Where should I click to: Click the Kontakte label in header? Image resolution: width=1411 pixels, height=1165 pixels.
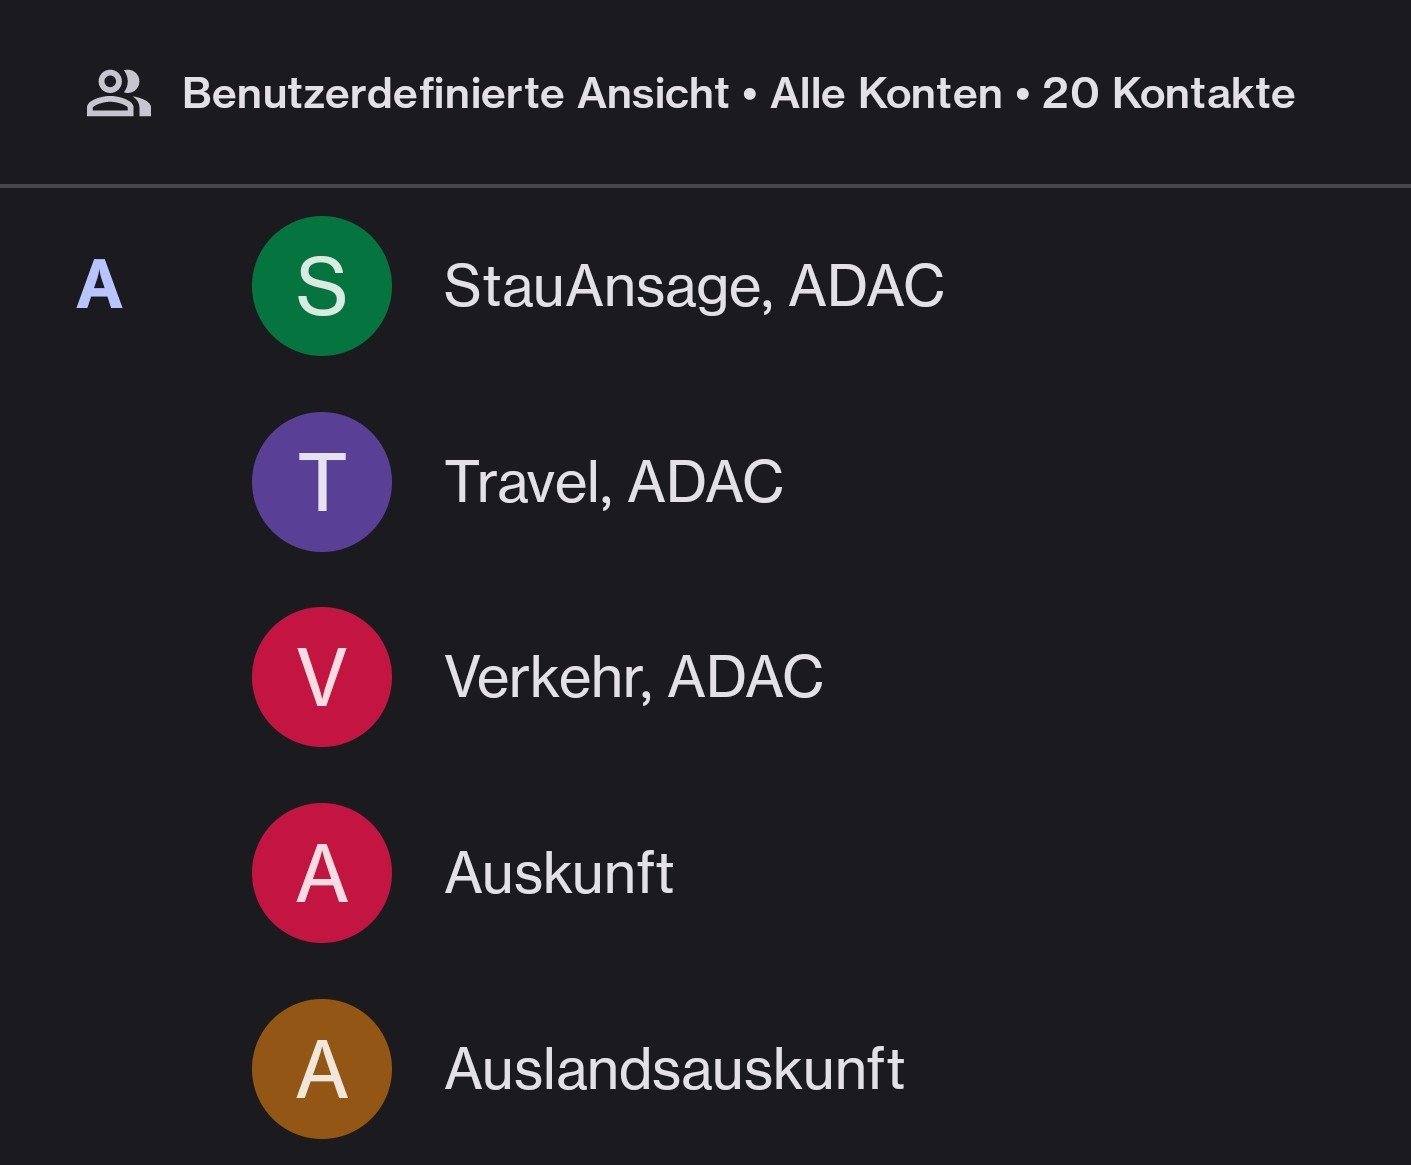click(x=1204, y=94)
